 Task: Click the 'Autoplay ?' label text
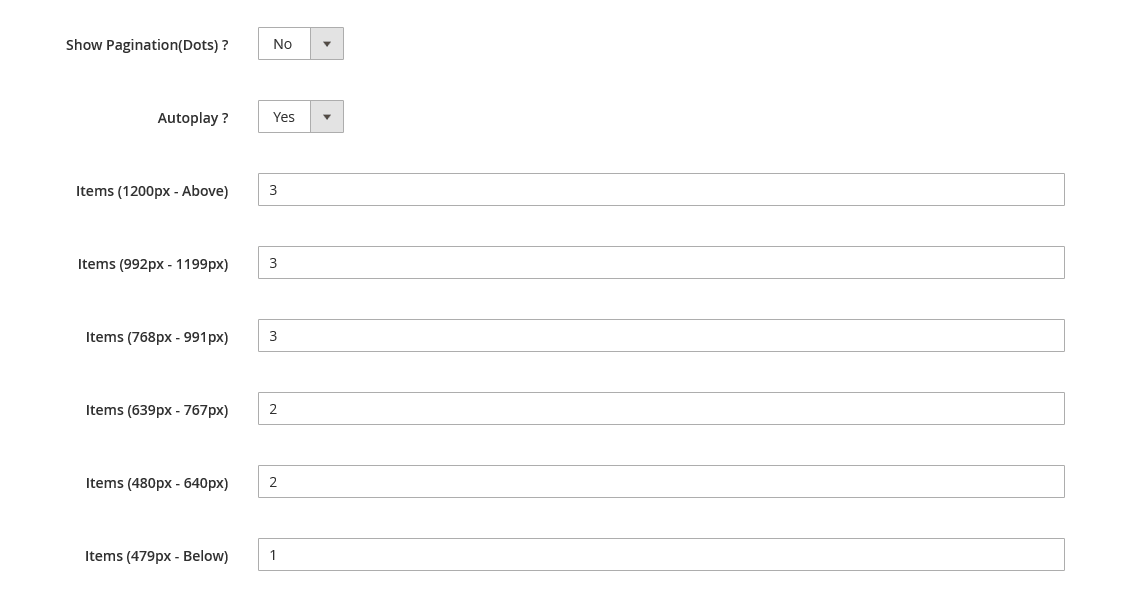pos(193,118)
